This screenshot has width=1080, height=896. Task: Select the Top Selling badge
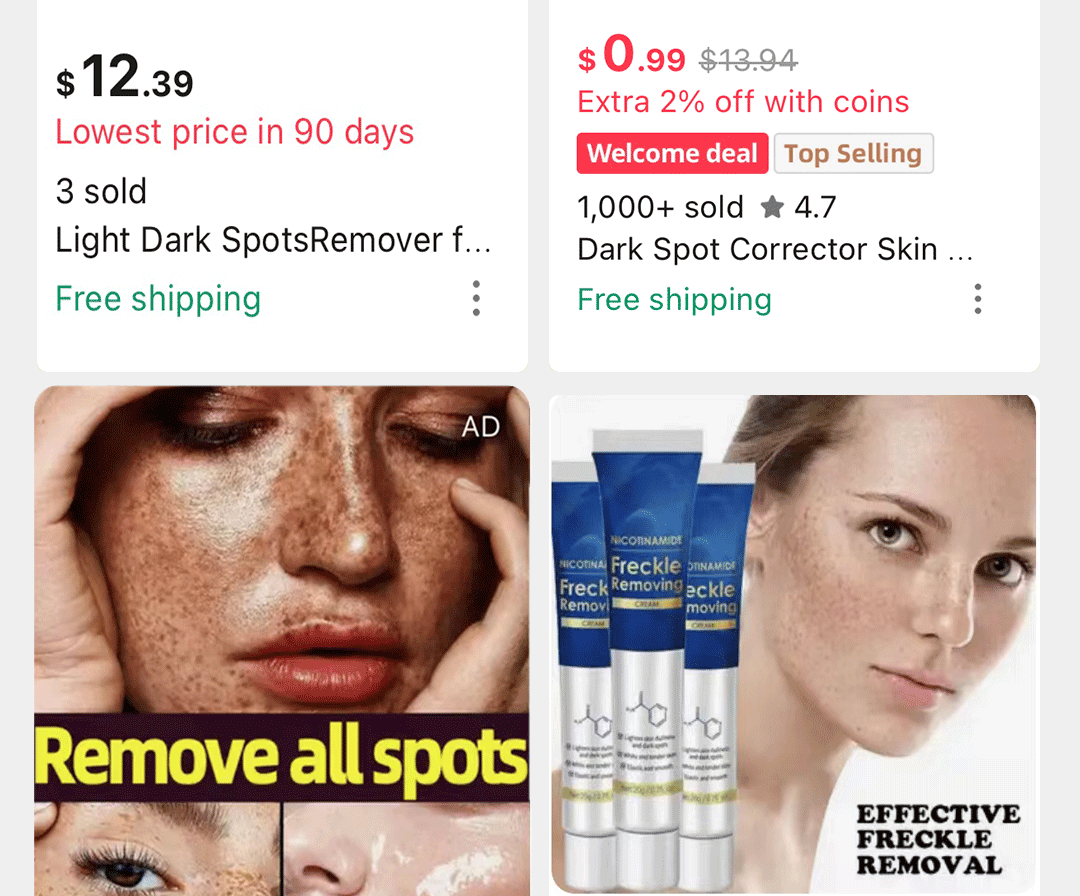[853, 153]
